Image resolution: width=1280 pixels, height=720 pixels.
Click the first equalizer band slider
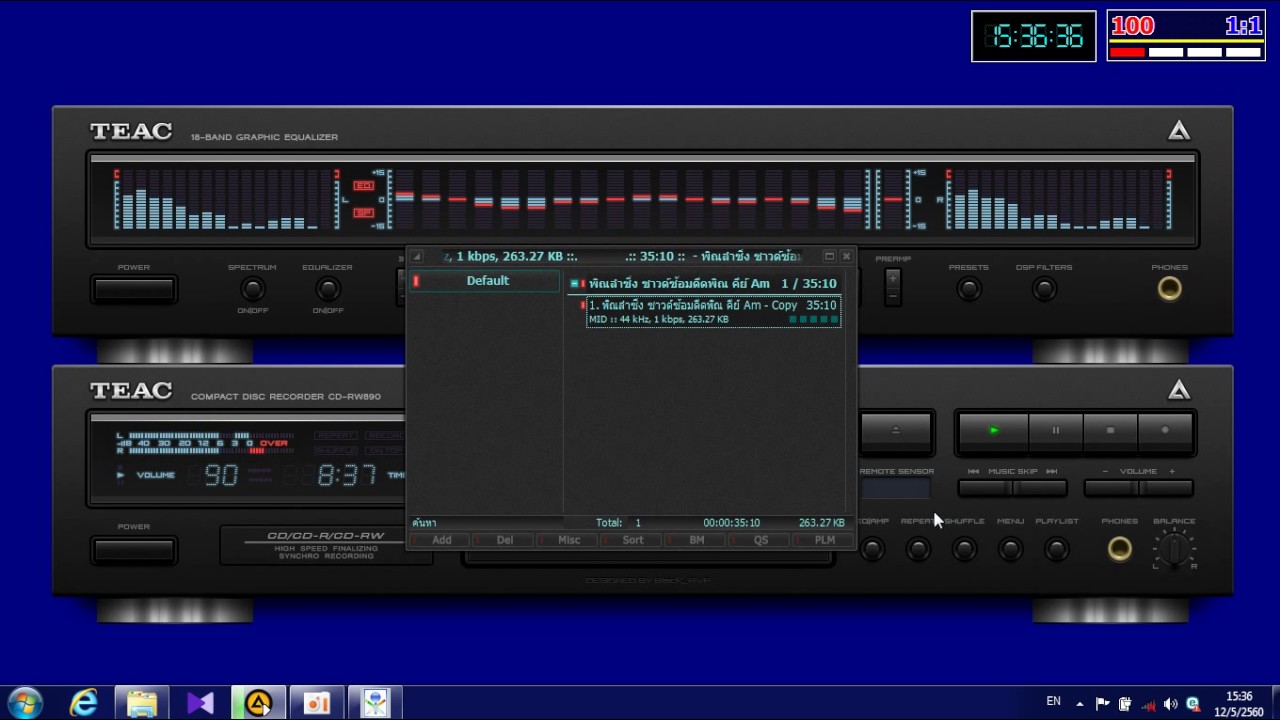point(404,199)
